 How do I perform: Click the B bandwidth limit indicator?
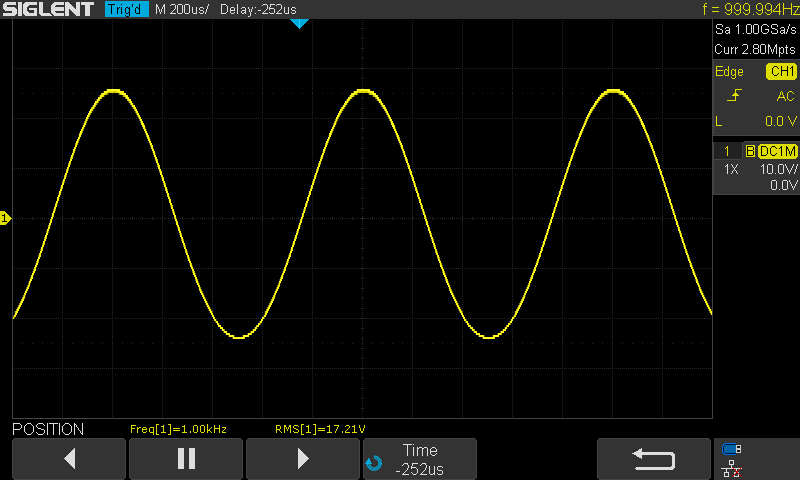750,151
